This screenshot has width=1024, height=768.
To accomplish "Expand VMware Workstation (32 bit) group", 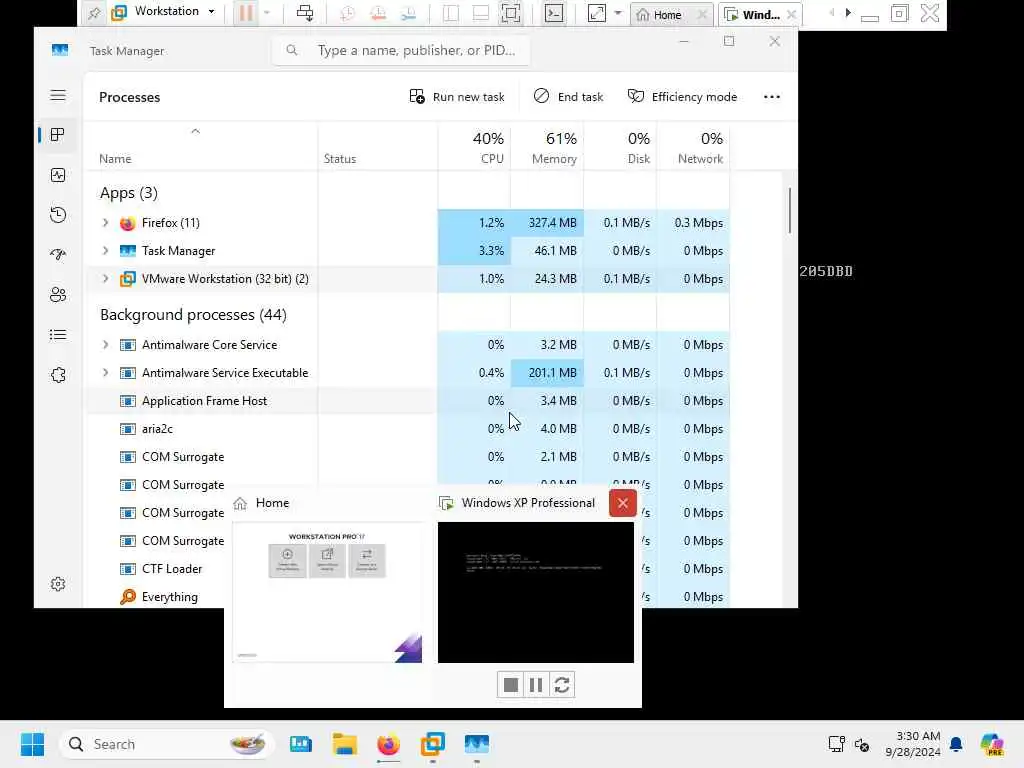I will (x=105, y=279).
